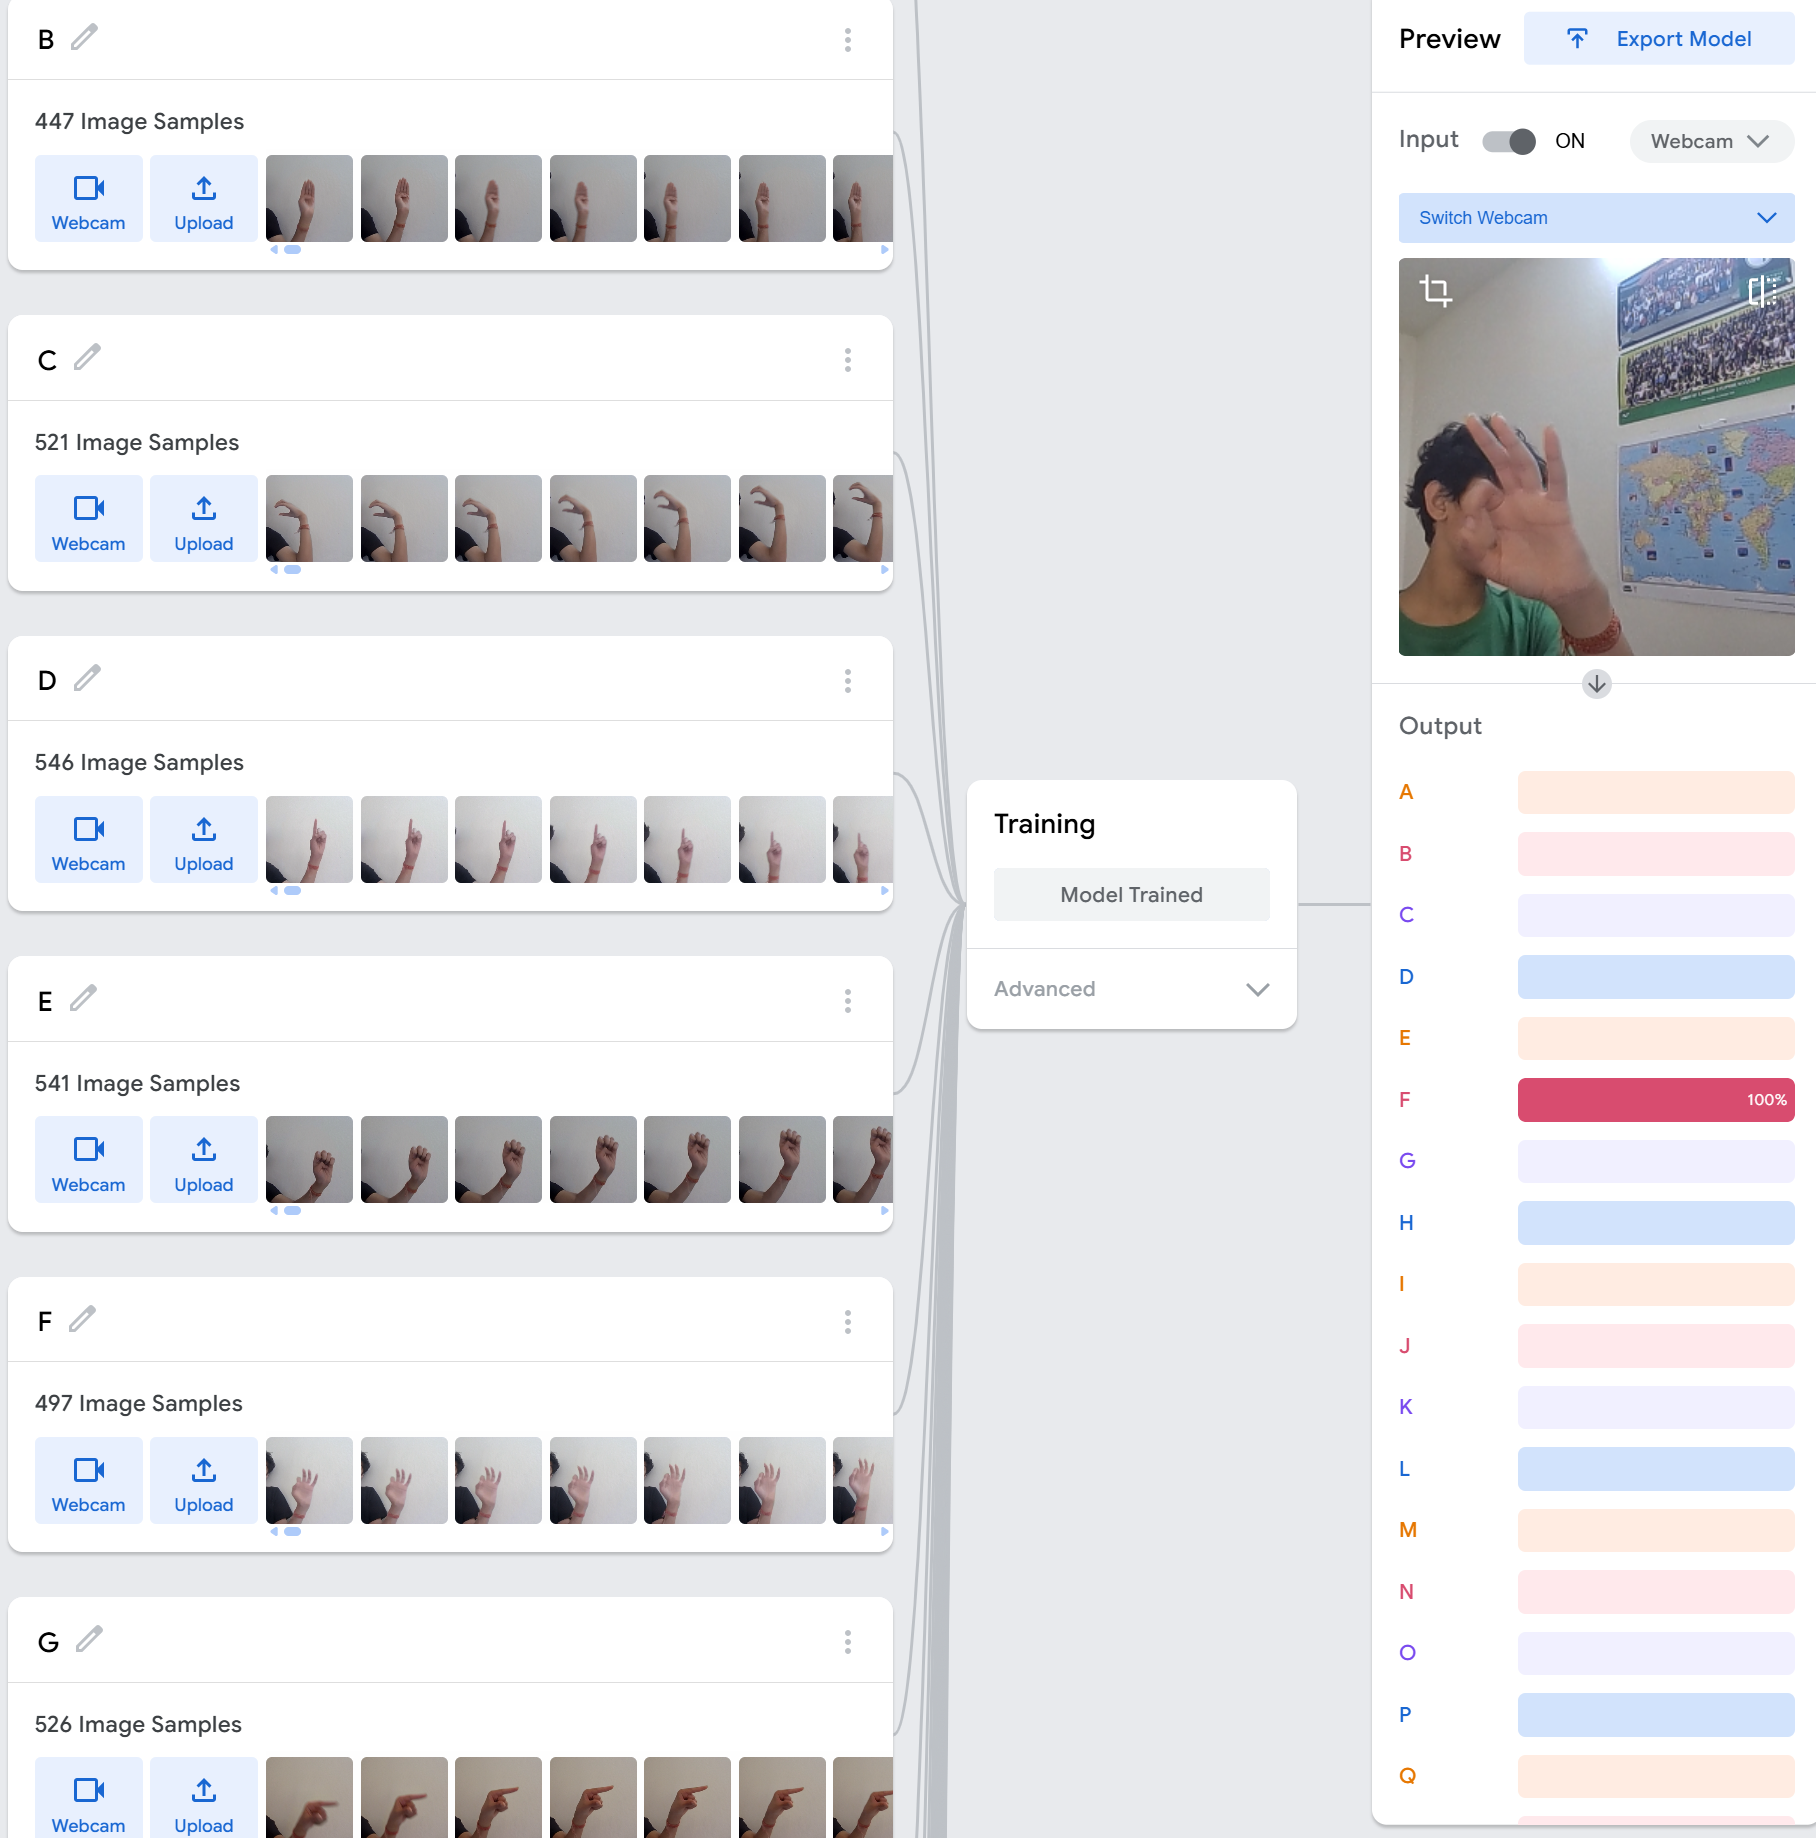Record class F samples with Webcam
Screen dimensions: 1816x1838
coord(89,1480)
